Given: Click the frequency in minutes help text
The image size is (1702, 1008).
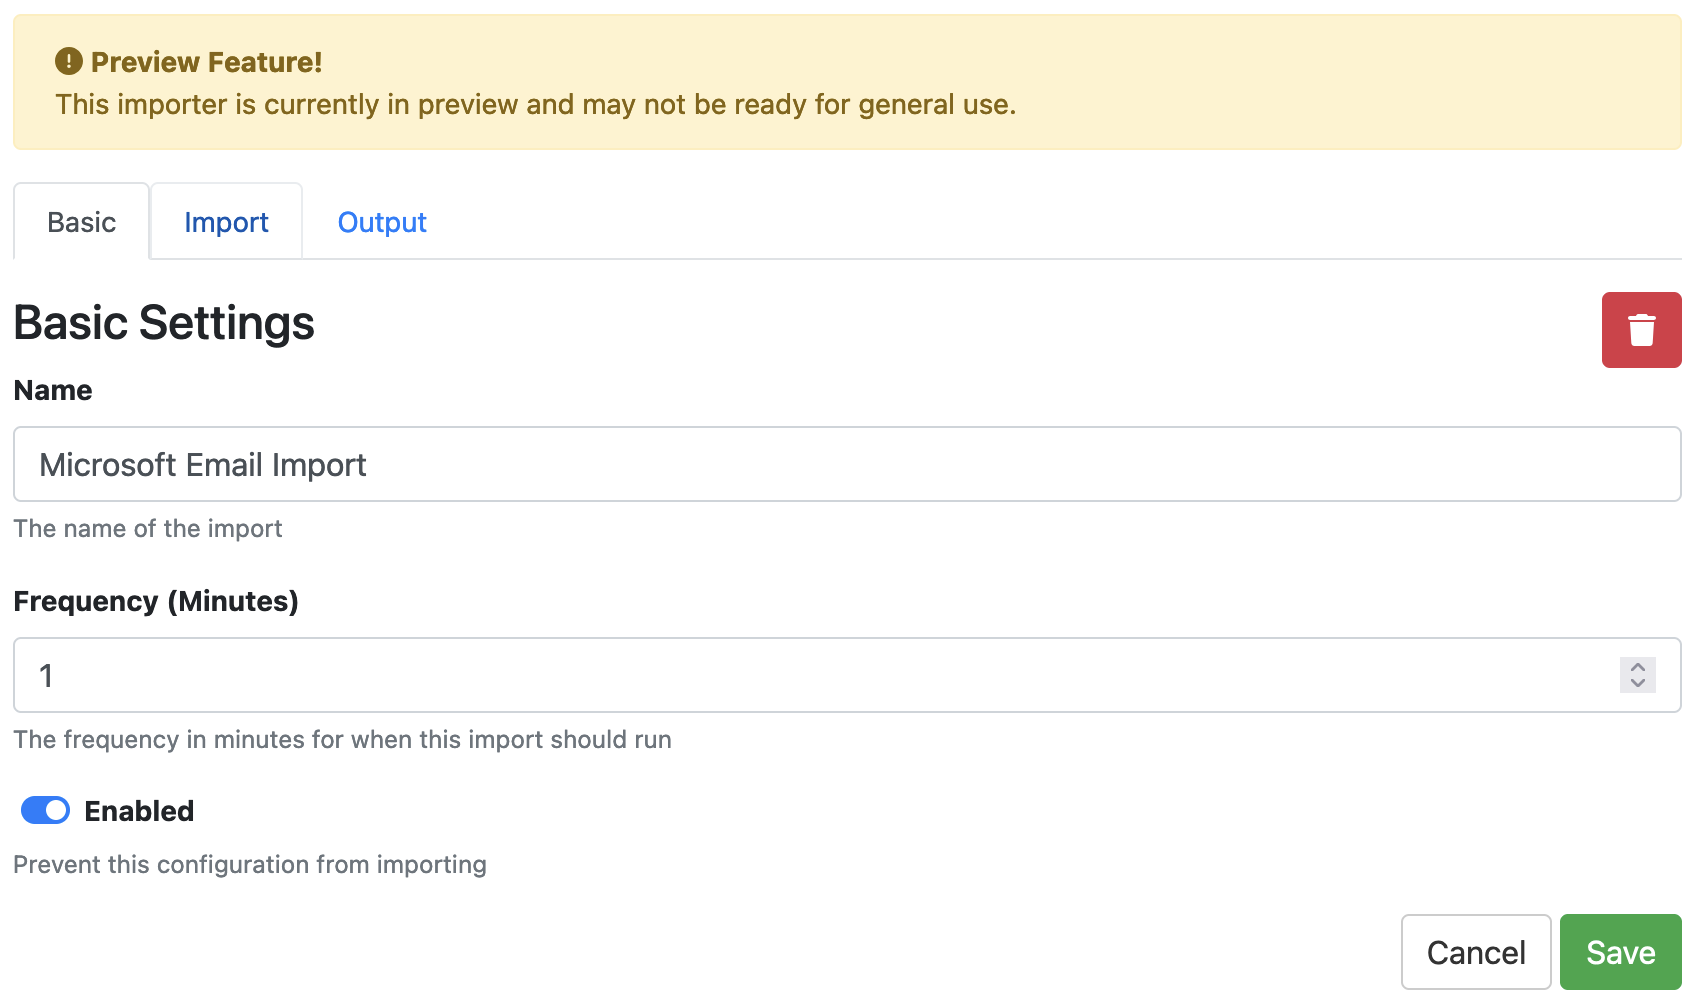Looking at the screenshot, I should [342, 739].
